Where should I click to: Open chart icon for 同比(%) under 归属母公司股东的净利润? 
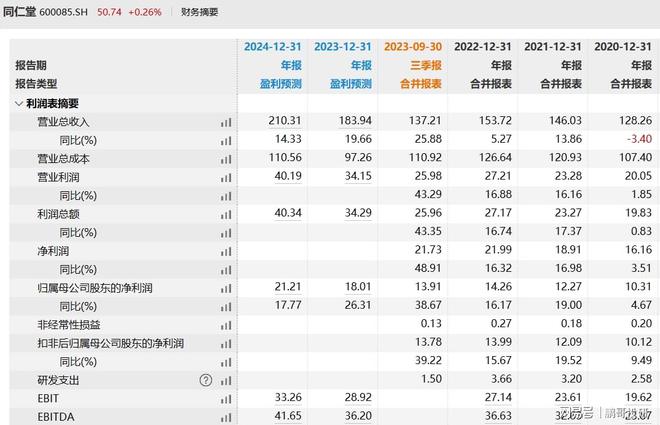coord(226,307)
